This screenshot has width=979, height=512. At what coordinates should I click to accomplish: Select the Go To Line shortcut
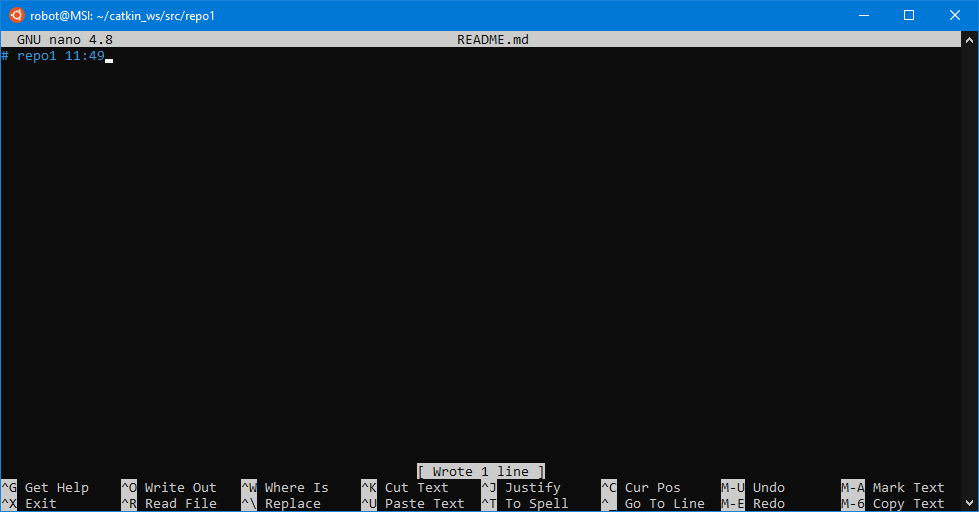[x=664, y=504]
